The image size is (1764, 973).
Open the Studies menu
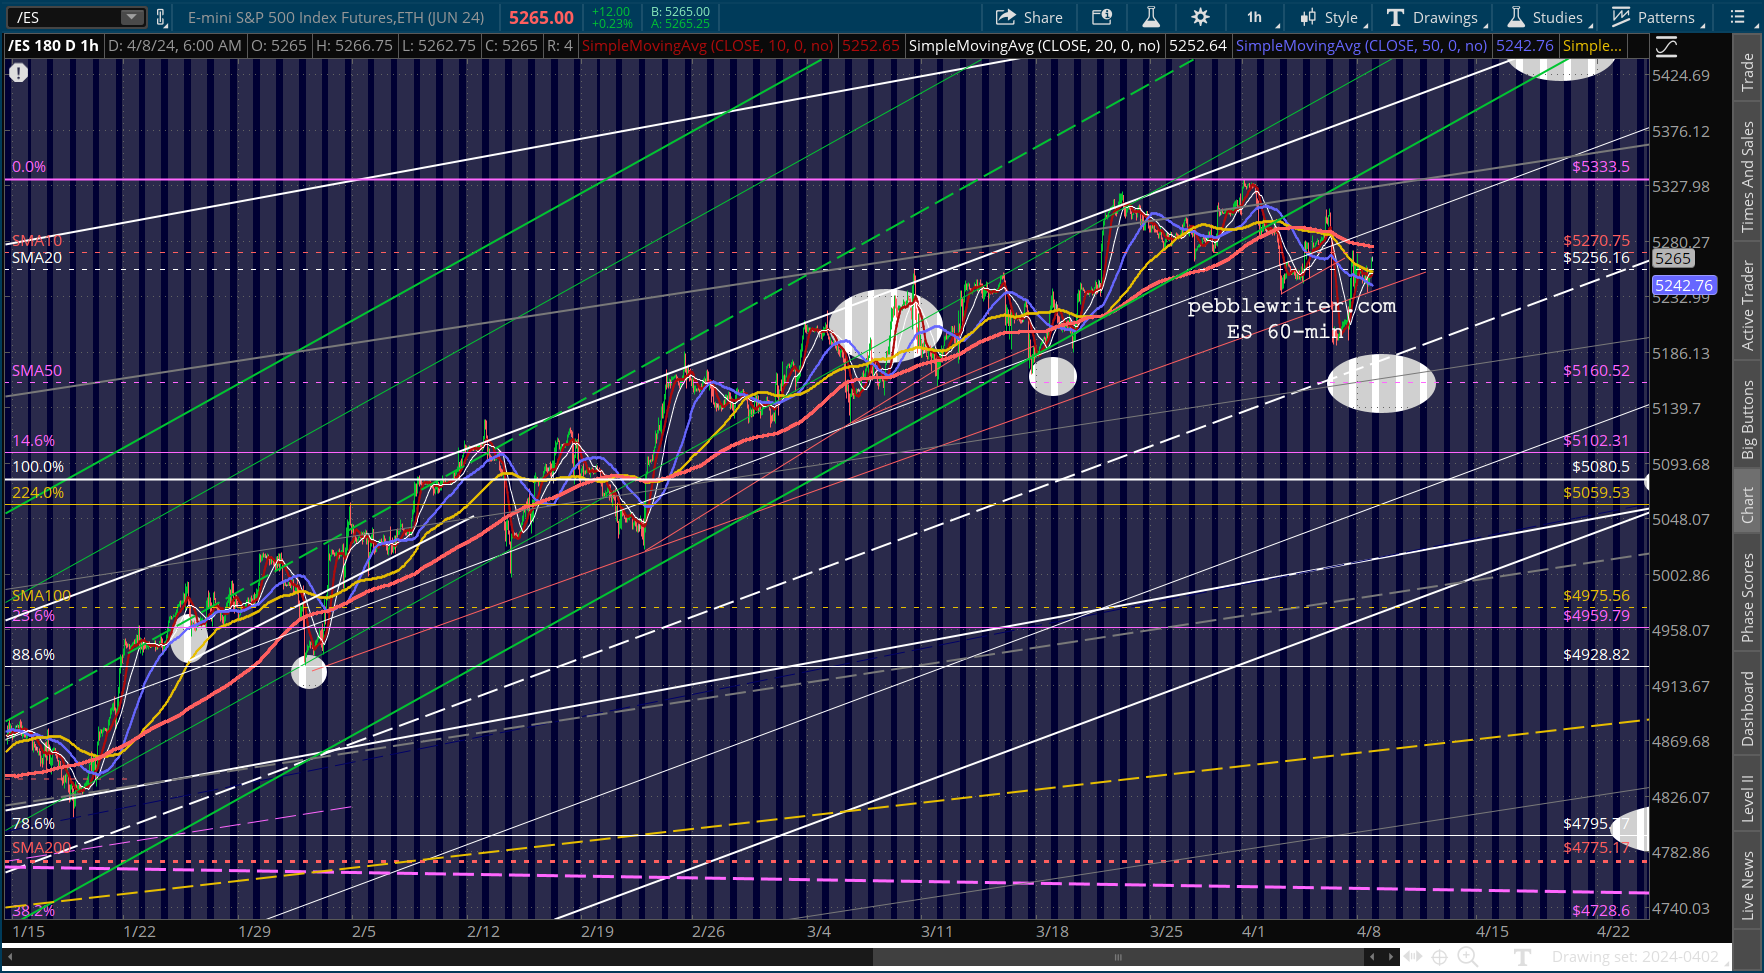pos(1545,17)
